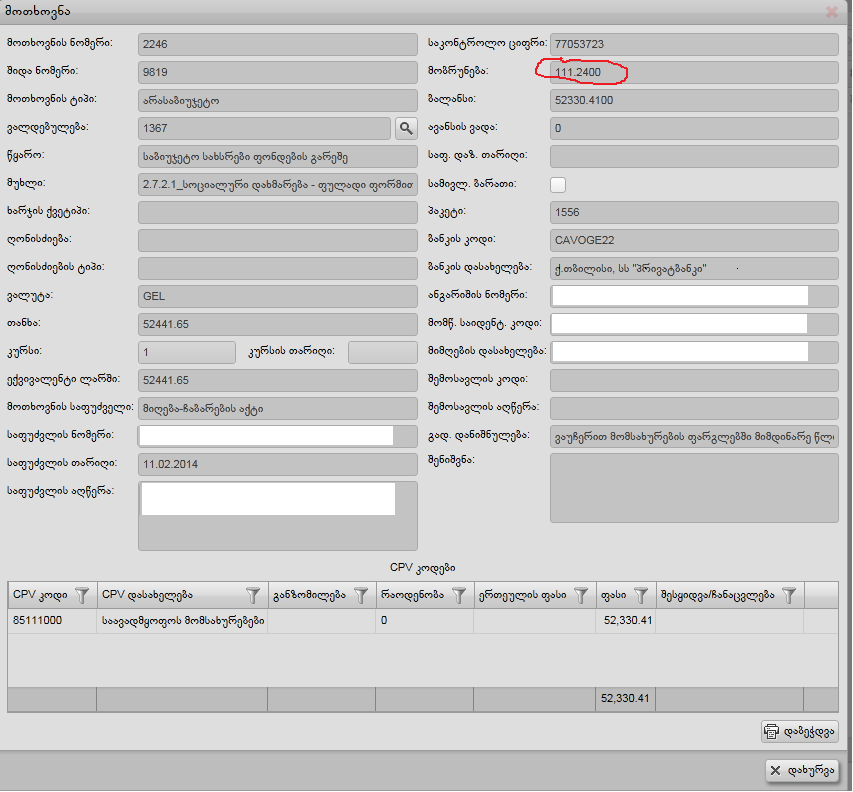Open filter on CPV კოდი column
Screen dimensions: 853x792
coord(82,595)
